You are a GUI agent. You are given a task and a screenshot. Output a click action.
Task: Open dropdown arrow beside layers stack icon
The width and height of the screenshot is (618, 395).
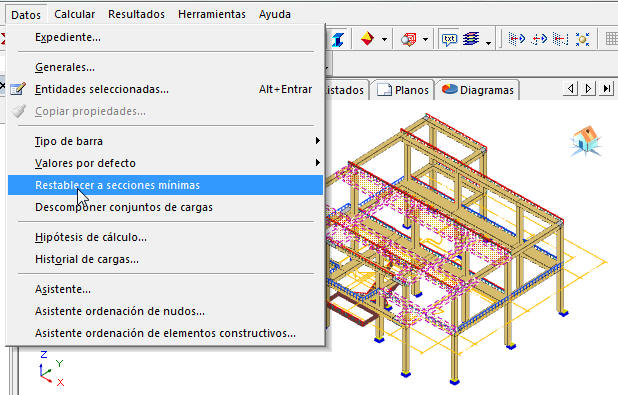488,43
